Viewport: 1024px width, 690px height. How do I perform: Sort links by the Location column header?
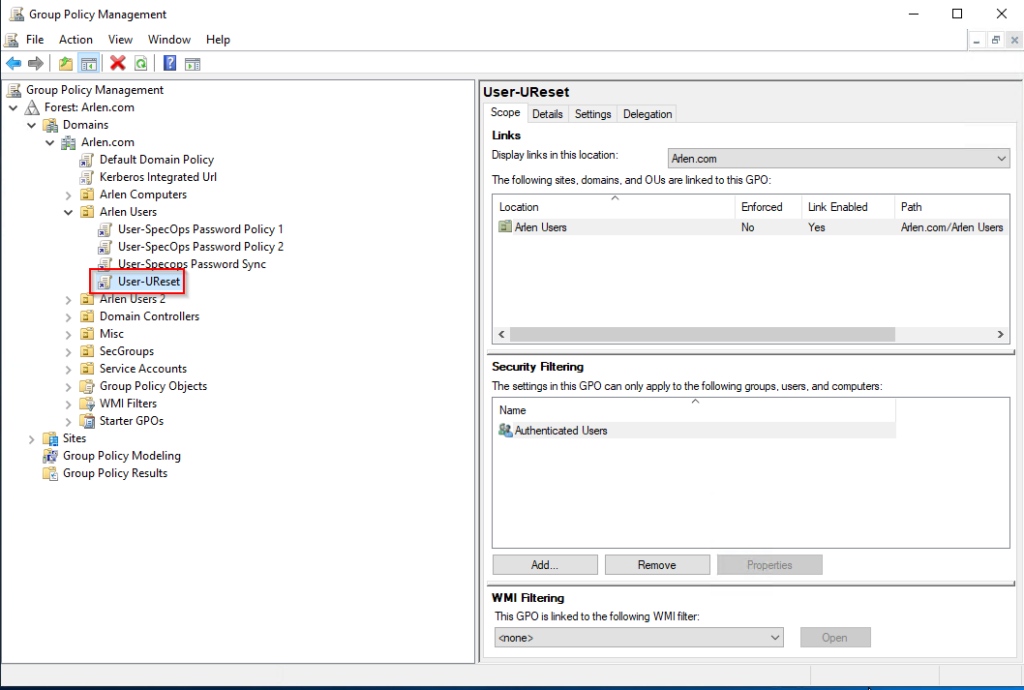614,207
